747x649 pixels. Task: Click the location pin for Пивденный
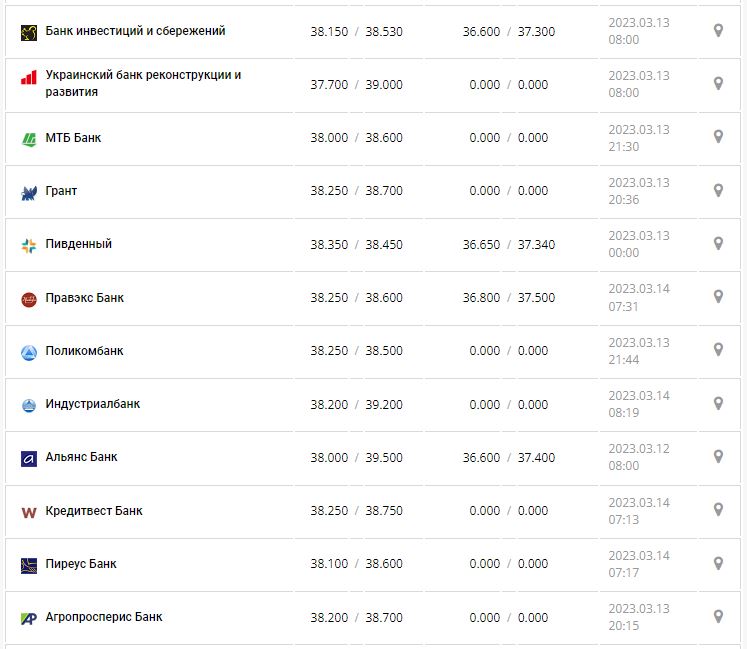click(718, 243)
